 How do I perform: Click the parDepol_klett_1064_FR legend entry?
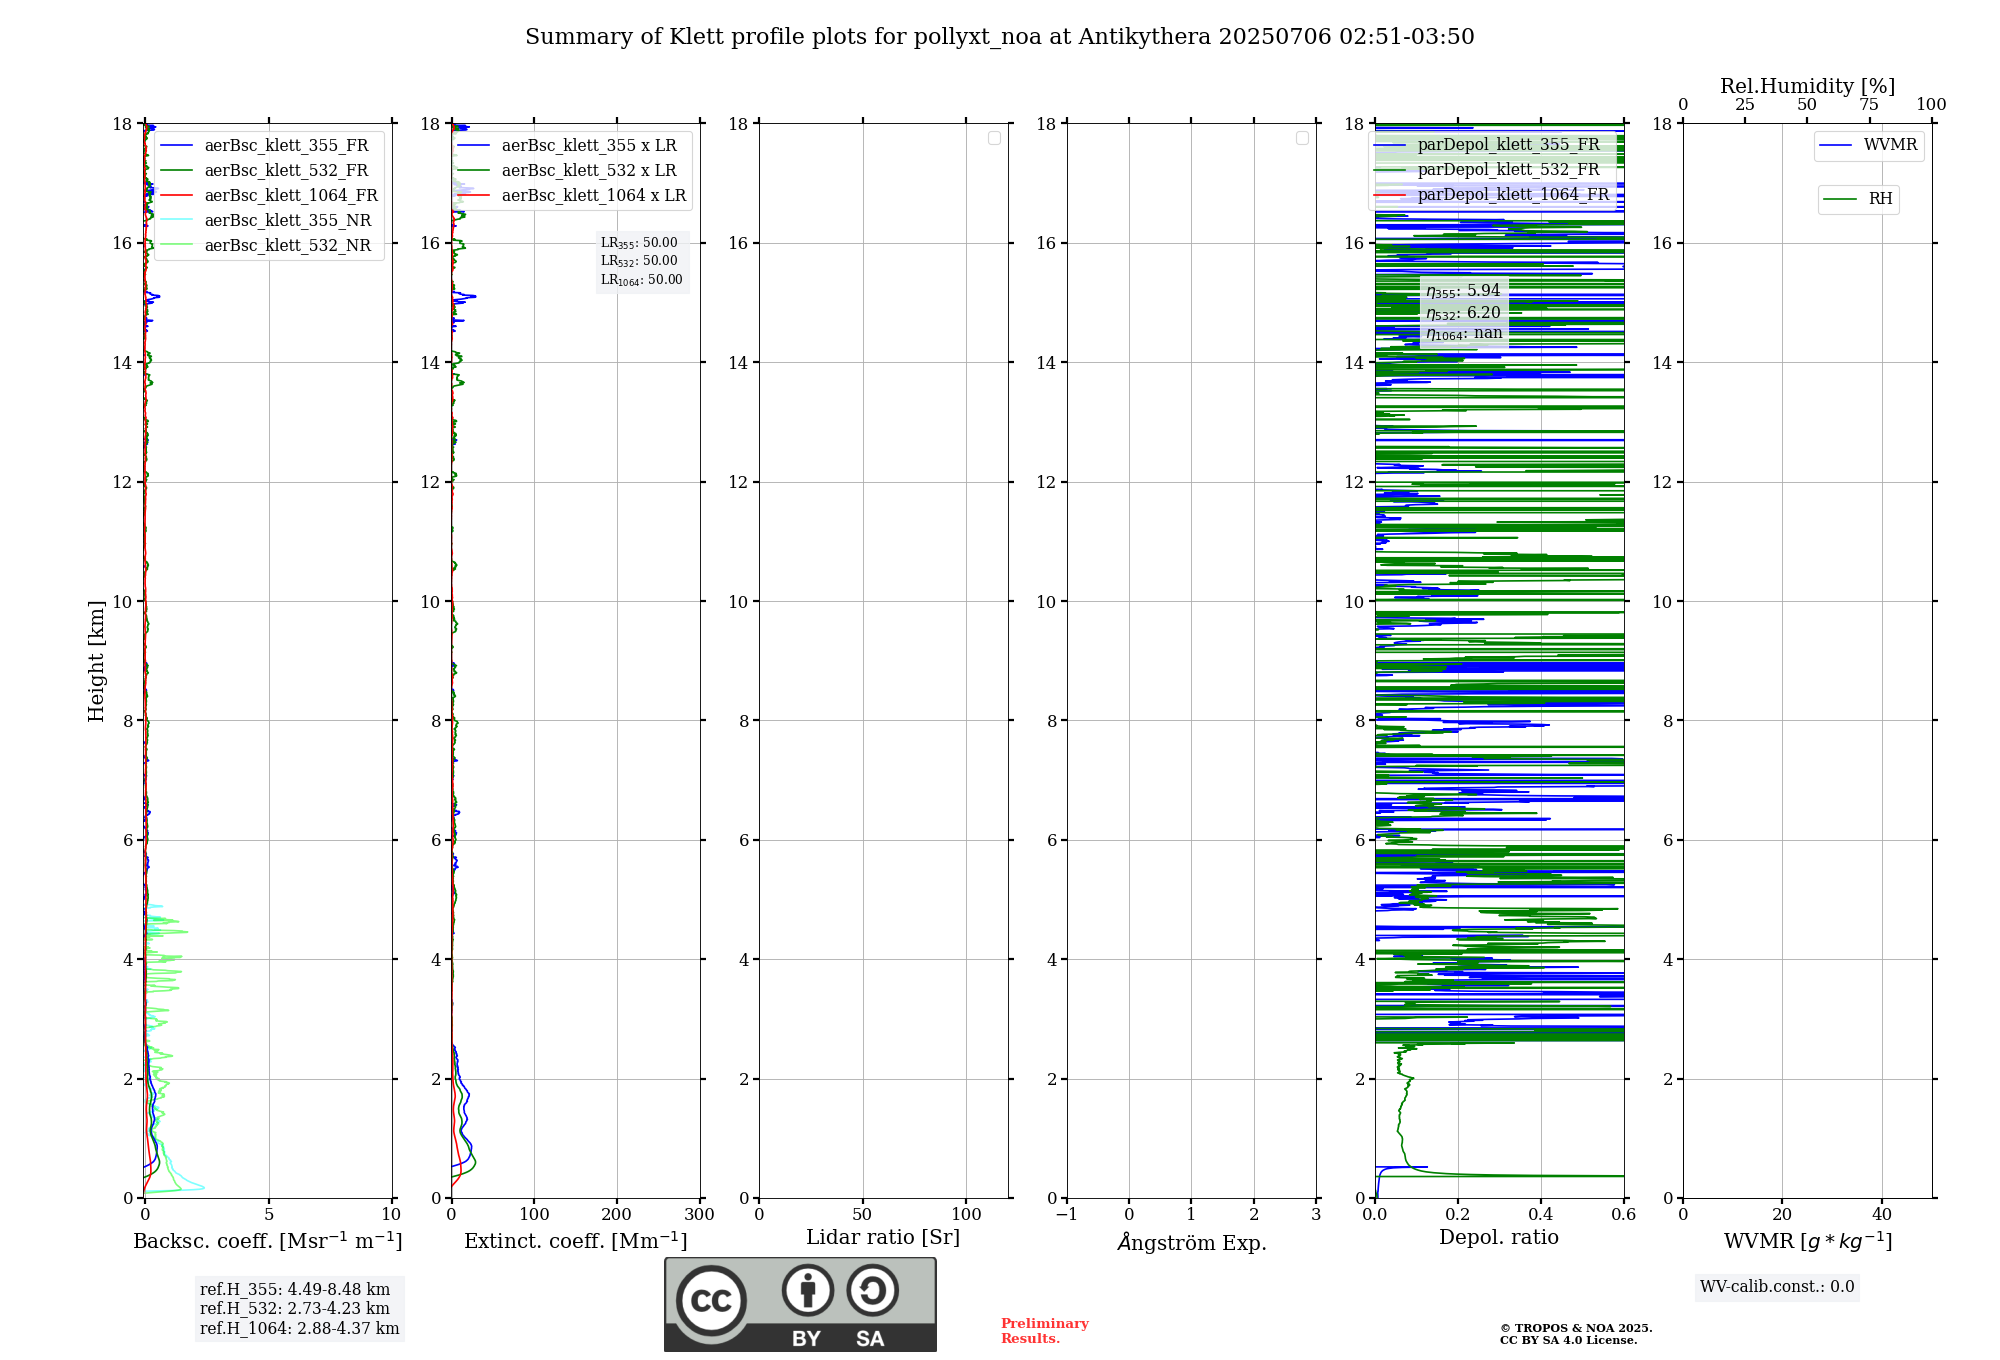tap(1492, 195)
